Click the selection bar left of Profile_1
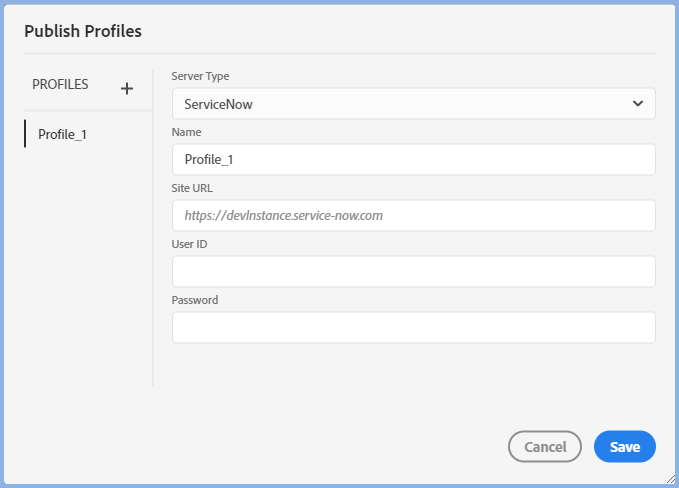Viewport: 679px width, 488px height. tap(25, 133)
